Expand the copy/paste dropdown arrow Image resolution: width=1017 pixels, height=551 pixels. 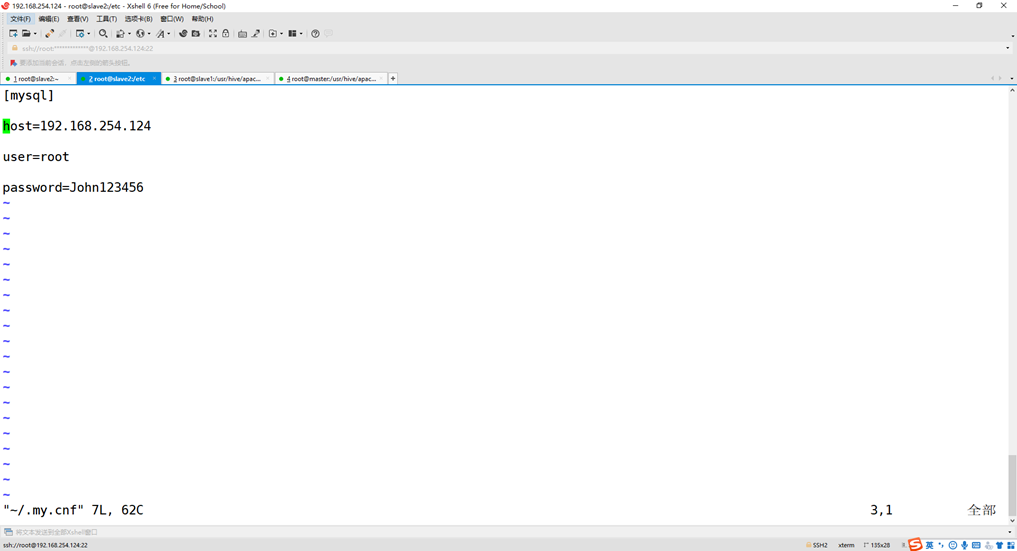129,34
